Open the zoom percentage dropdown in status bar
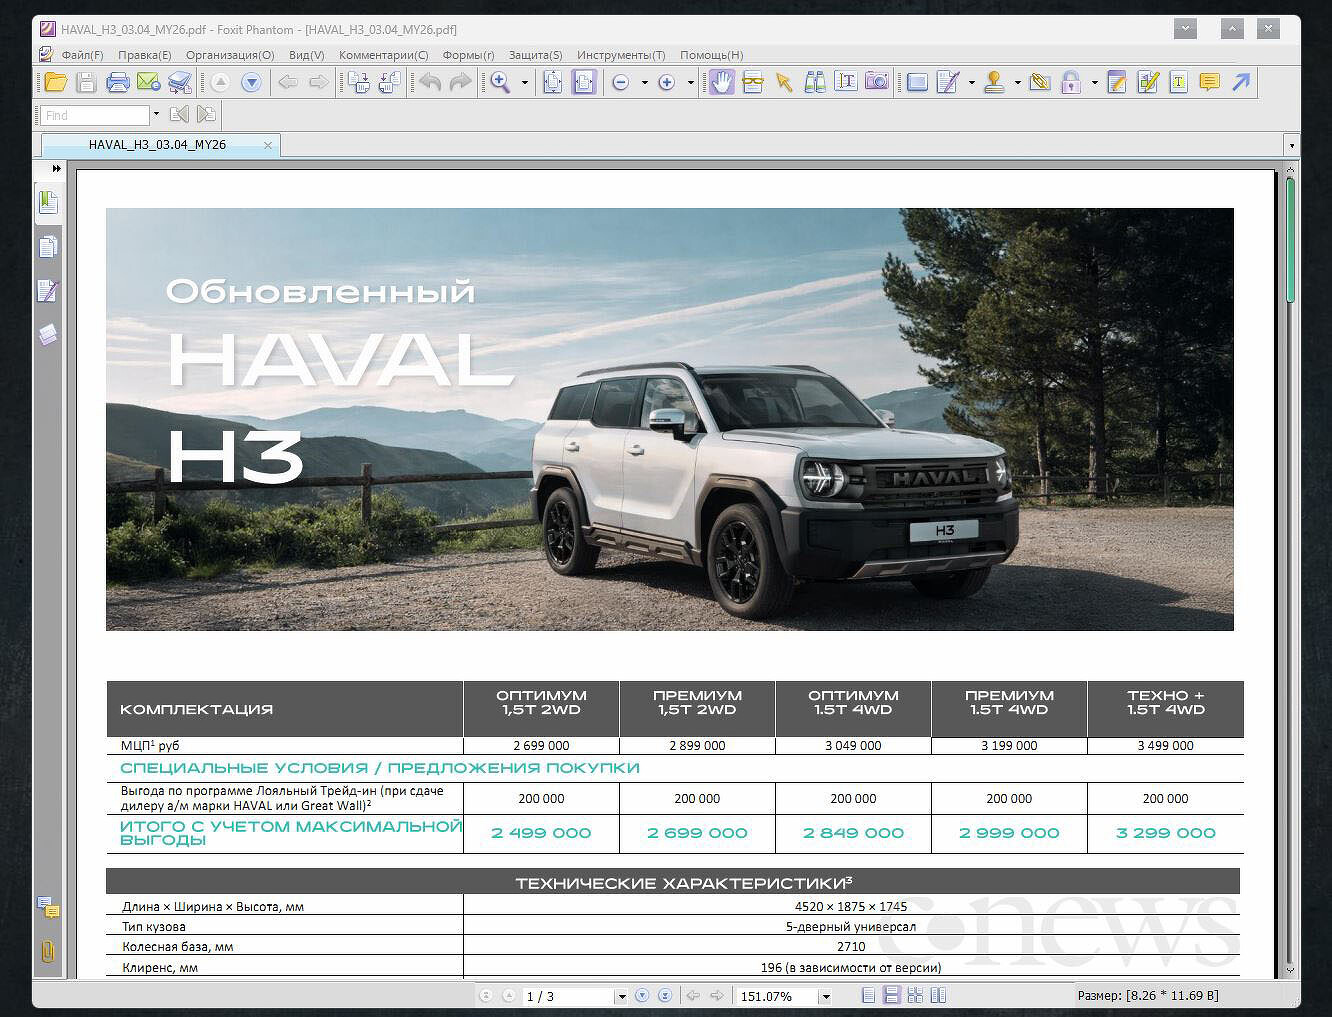 (x=826, y=996)
